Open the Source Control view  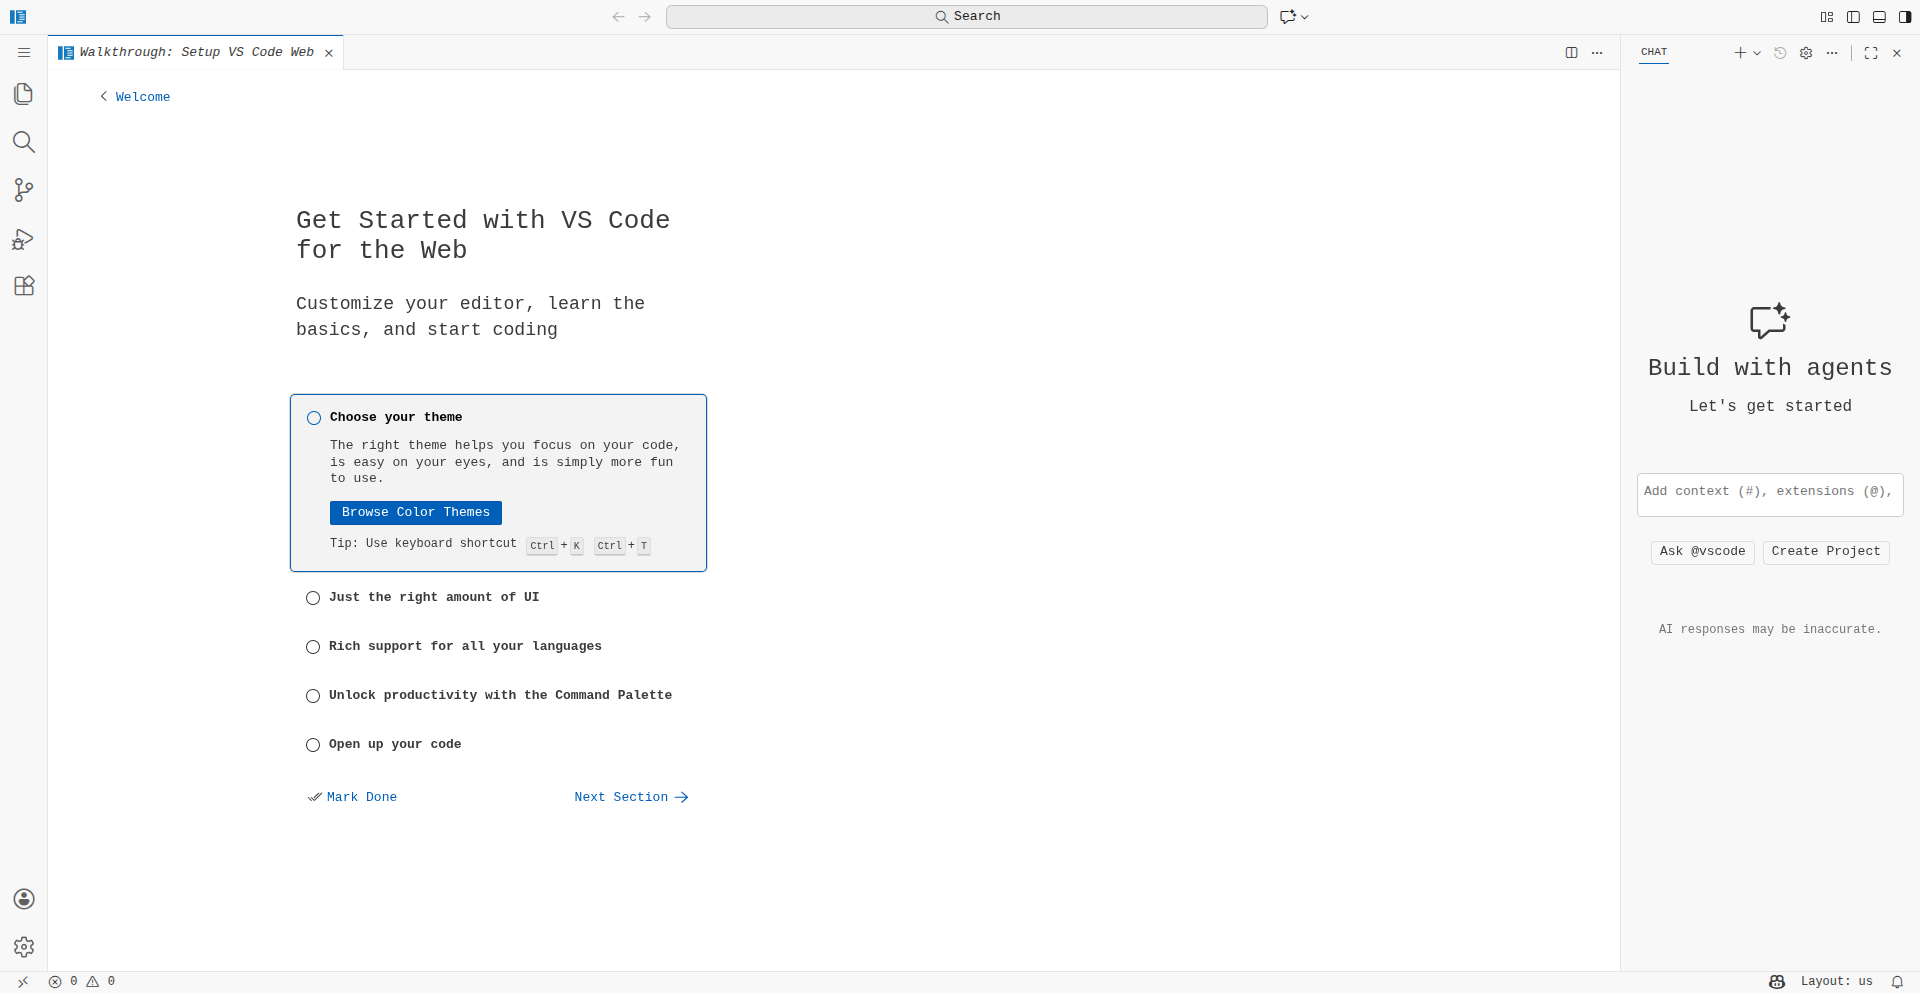click(x=24, y=190)
